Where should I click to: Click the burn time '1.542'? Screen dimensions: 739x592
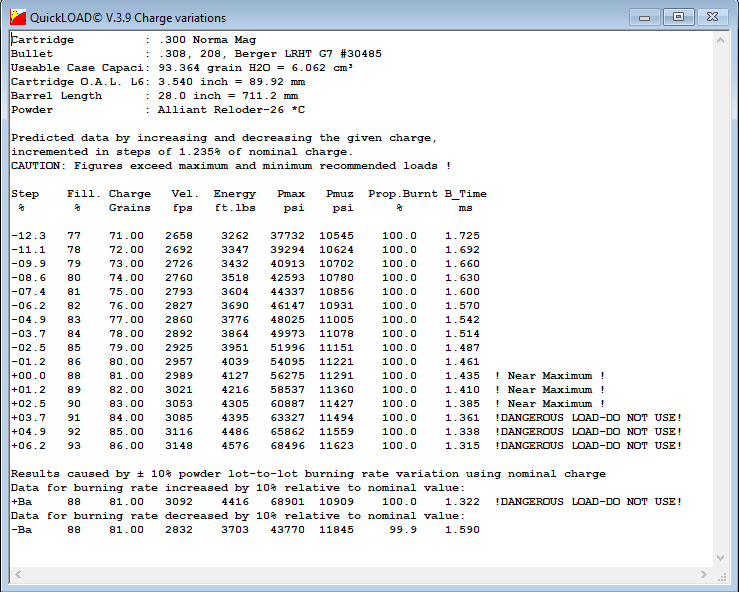click(462, 320)
